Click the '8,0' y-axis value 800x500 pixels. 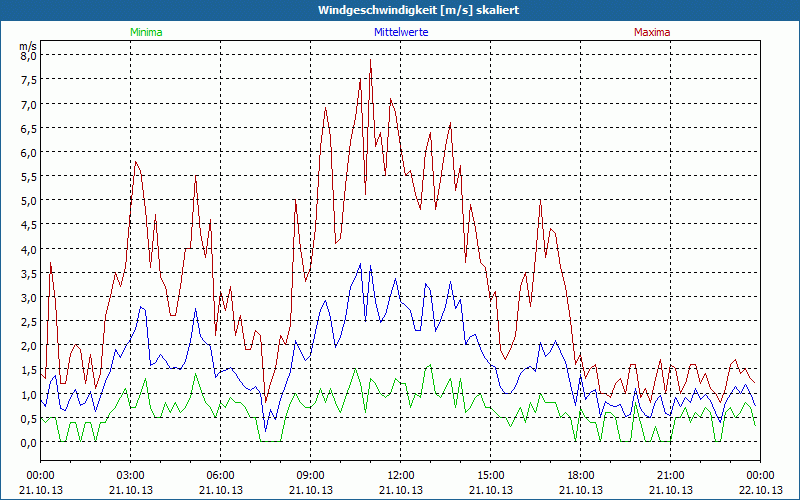coord(29,56)
